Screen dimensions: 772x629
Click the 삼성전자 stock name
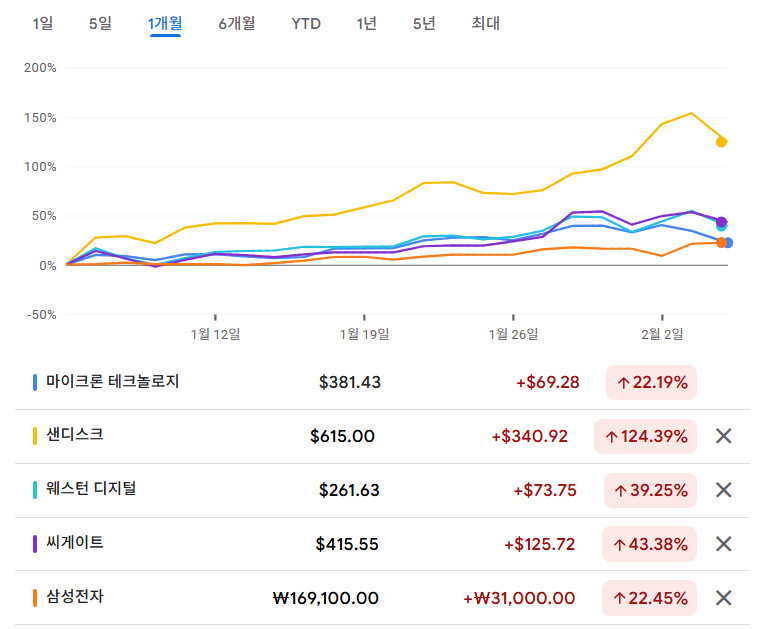(74, 597)
